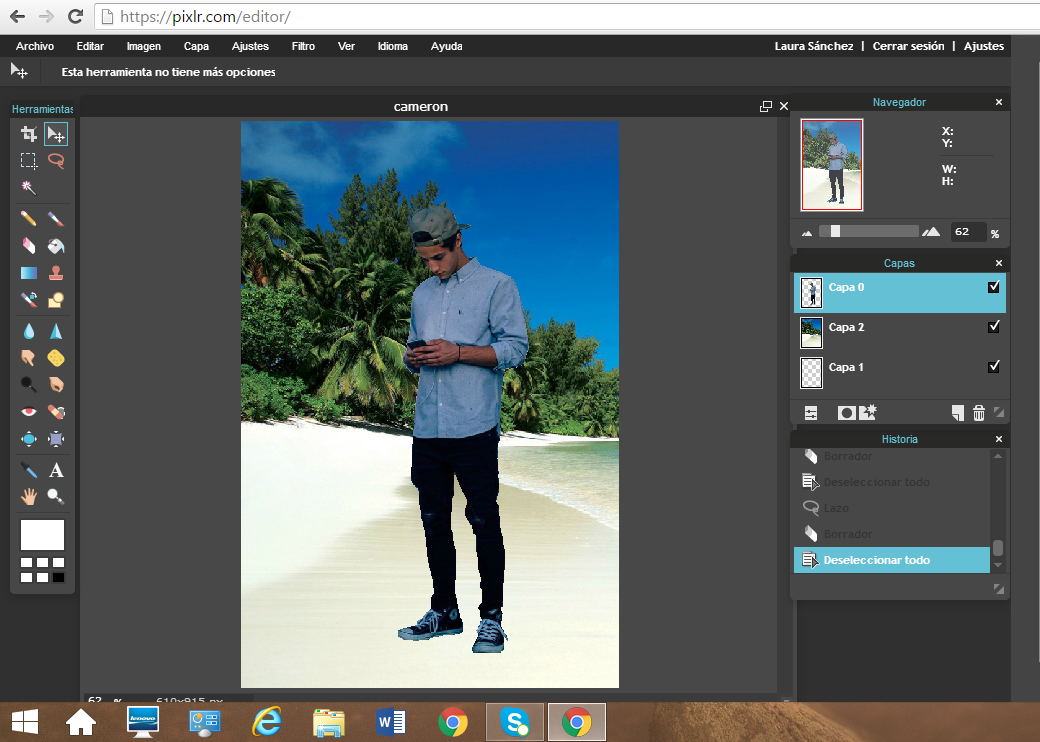This screenshot has height=742, width=1040.
Task: Select the Color Replace tool
Action: pos(29,300)
